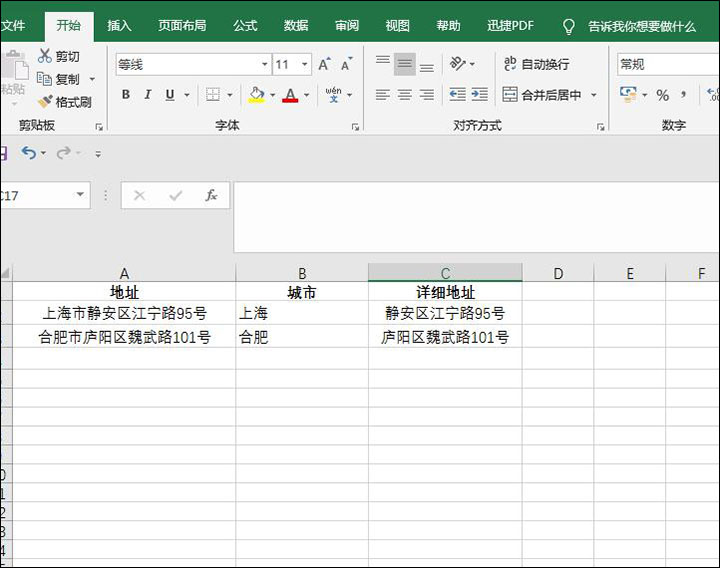Apply yellow fill color bucket
This screenshot has height=568, width=720.
coord(257,95)
